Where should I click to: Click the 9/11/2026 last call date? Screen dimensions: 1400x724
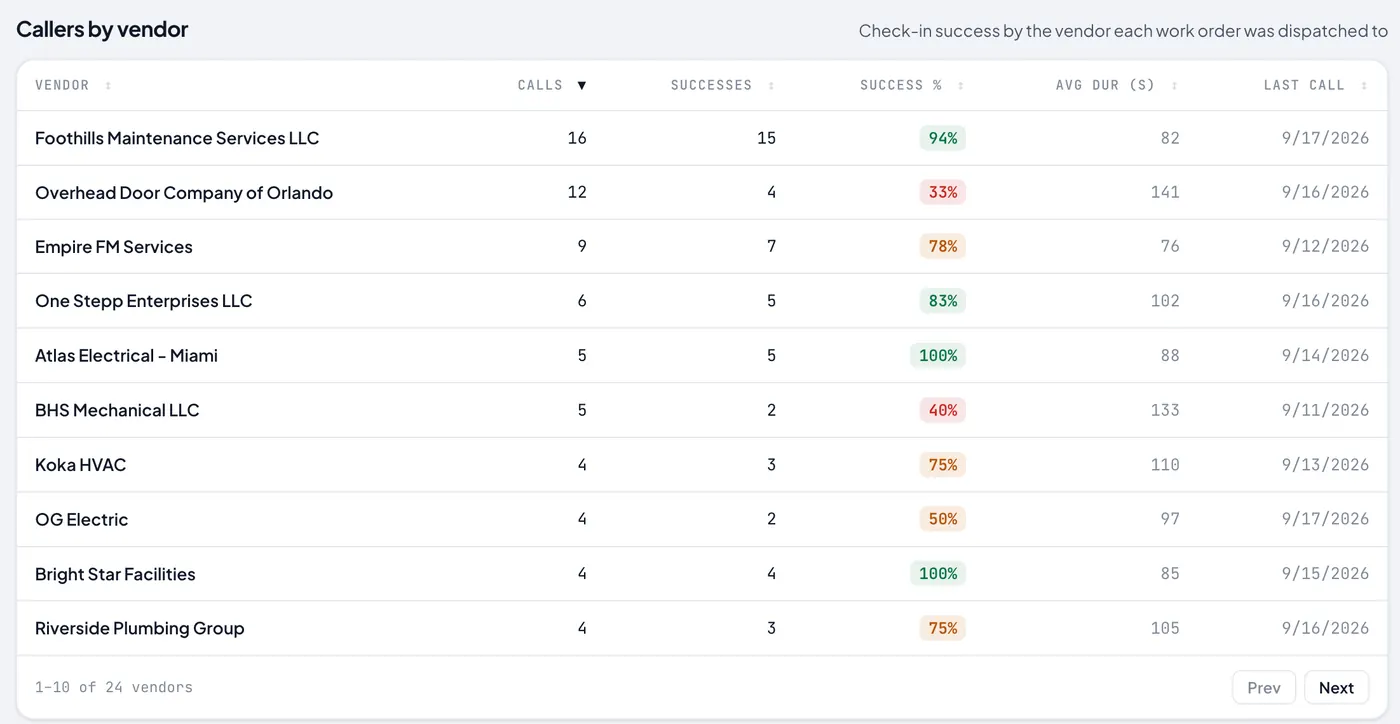tap(1325, 410)
